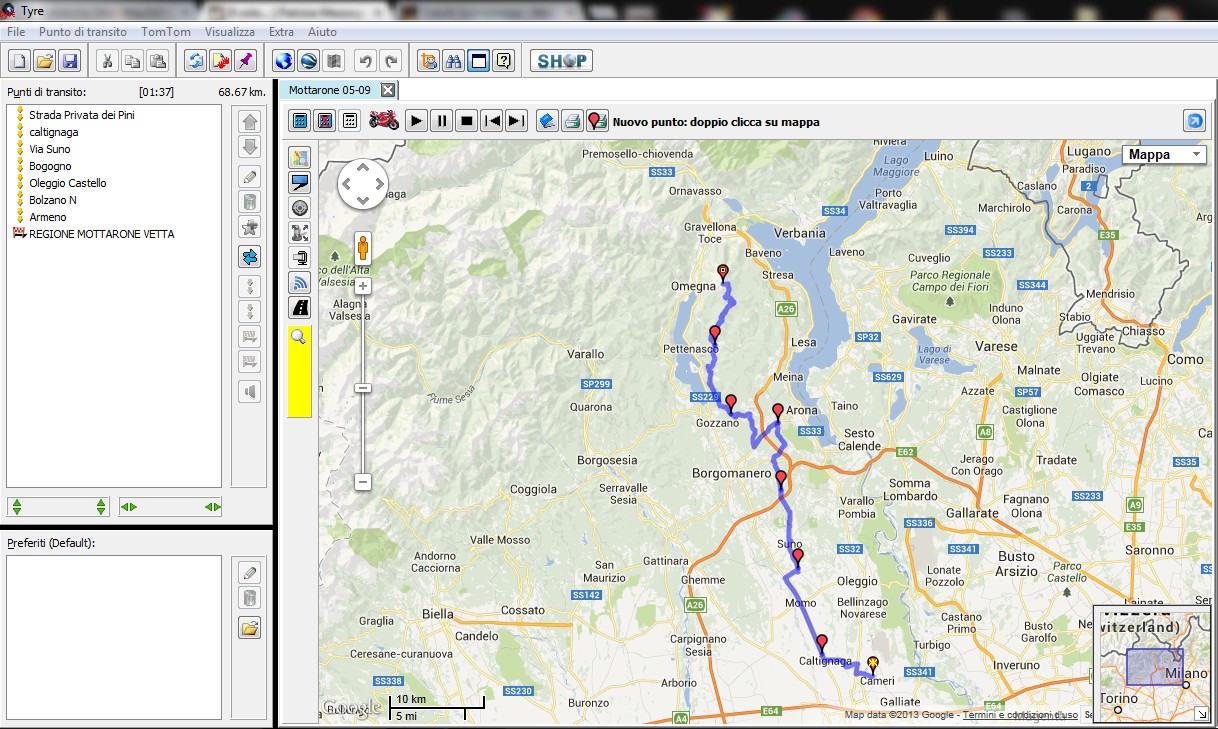Select Oleggio Castello in waypoint list

tap(67, 183)
